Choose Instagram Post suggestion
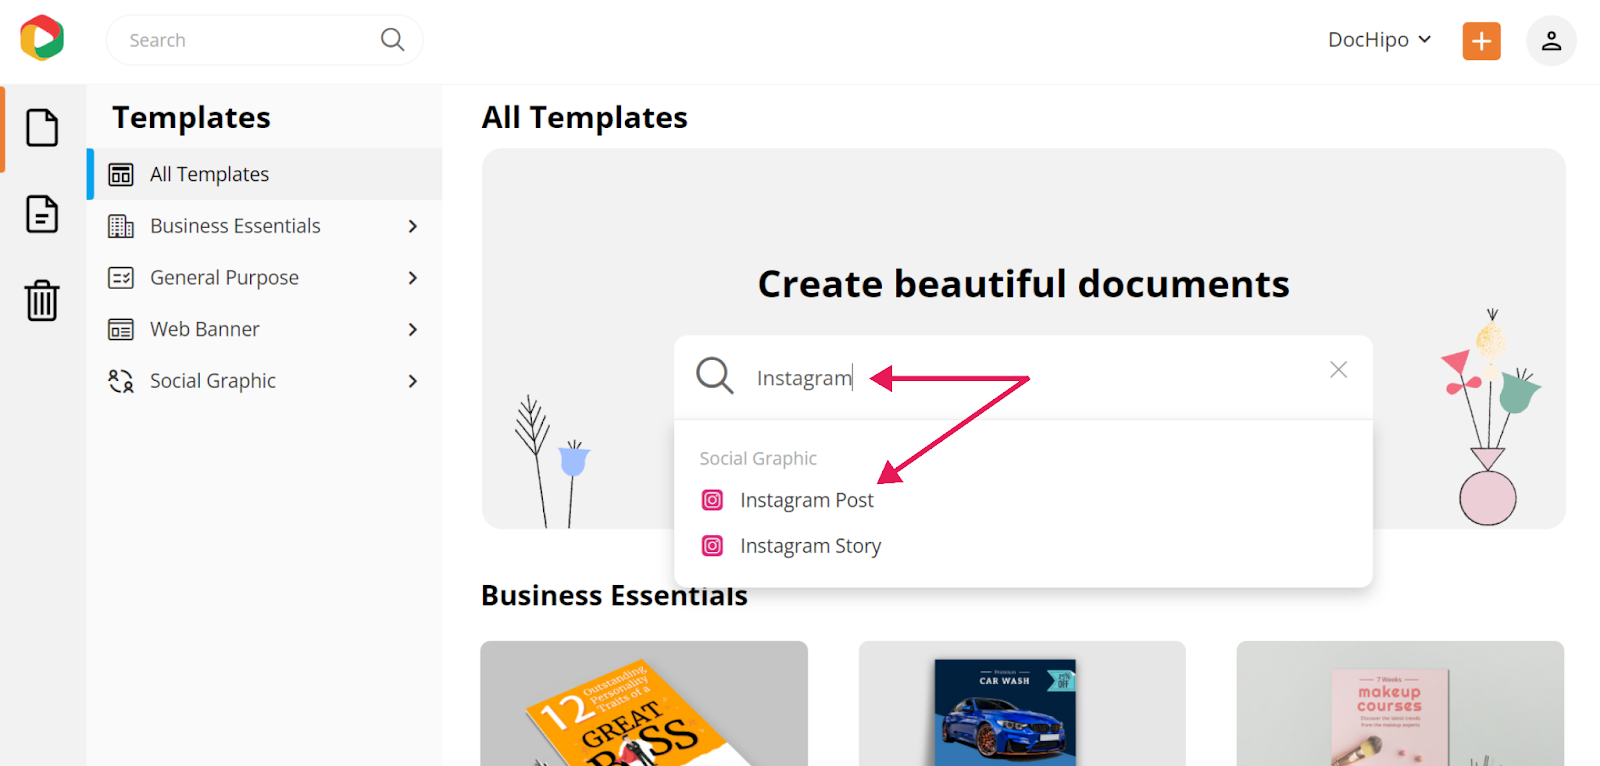Screen dimensions: 1600x766 (806, 500)
